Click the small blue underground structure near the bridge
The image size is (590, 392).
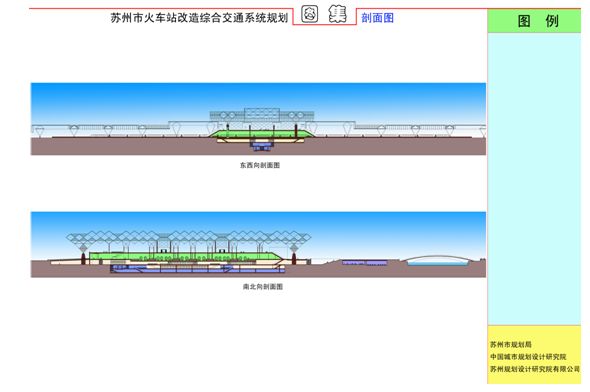tap(365, 262)
